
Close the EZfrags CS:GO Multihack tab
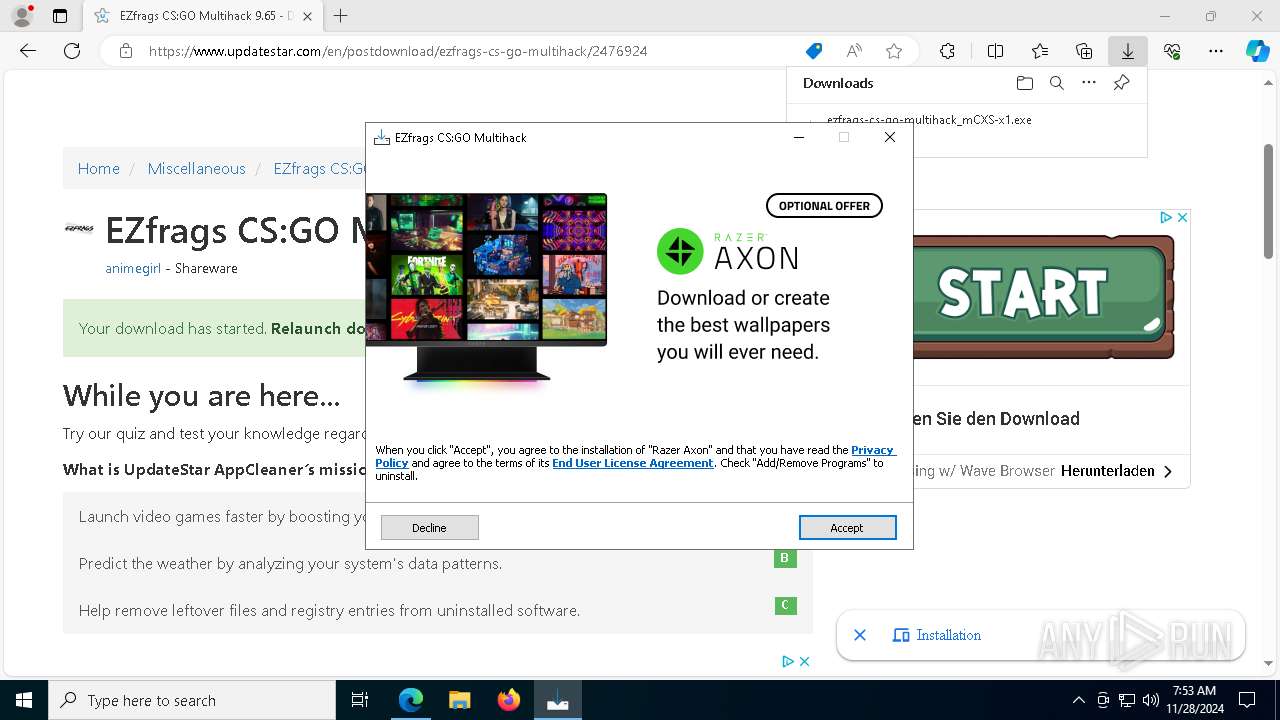tap(307, 16)
